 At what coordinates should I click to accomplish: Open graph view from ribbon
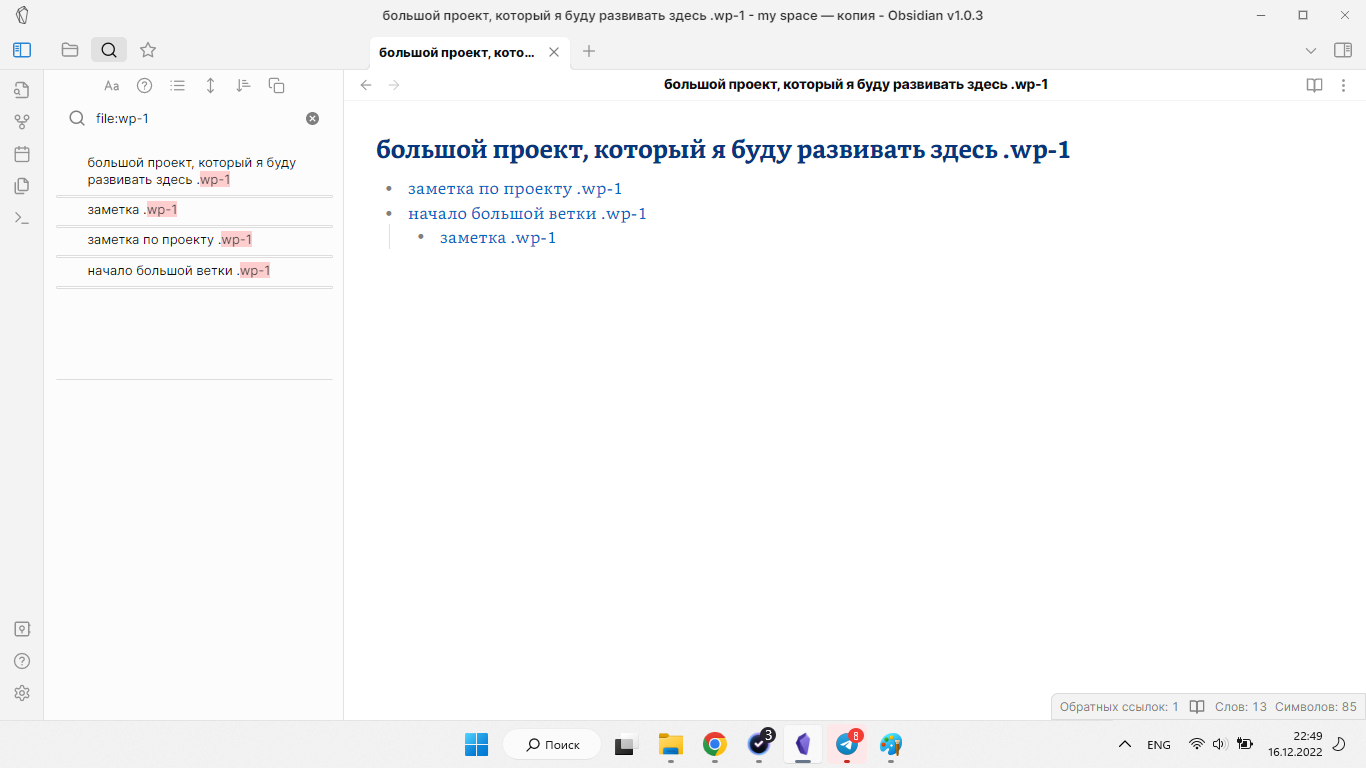[22, 122]
